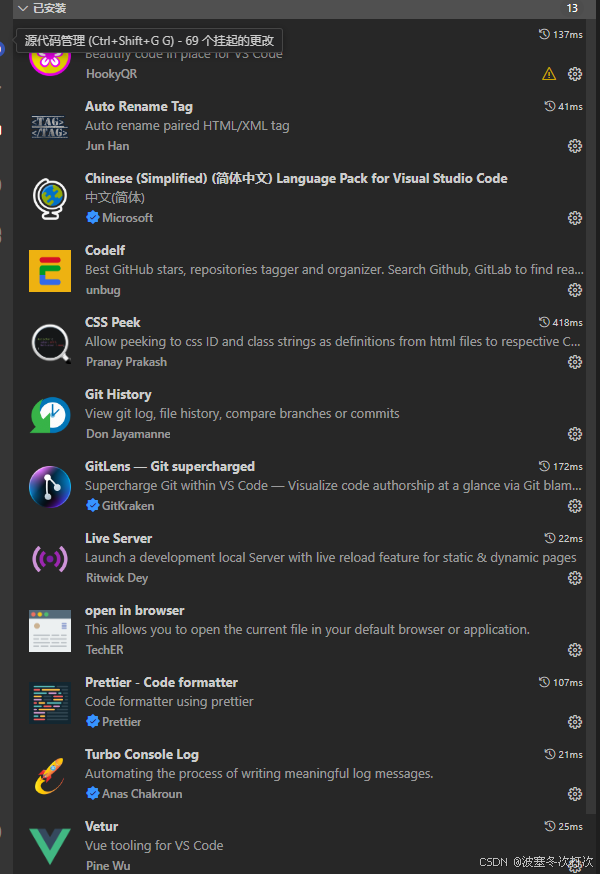Click the Codelf extension logo
Image resolution: width=600 pixels, height=874 pixels.
[50, 271]
